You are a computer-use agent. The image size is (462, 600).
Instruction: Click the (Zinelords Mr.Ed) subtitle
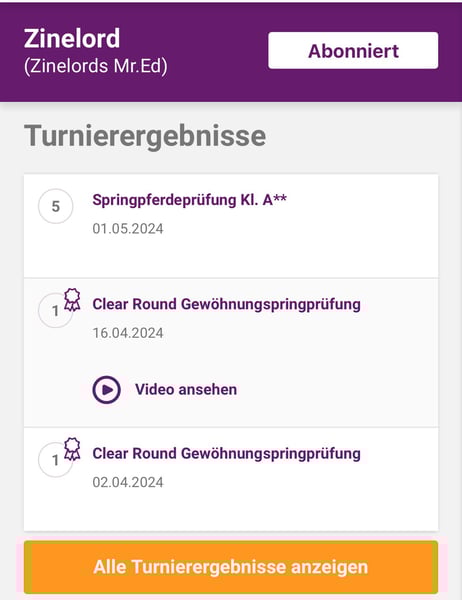click(x=96, y=66)
